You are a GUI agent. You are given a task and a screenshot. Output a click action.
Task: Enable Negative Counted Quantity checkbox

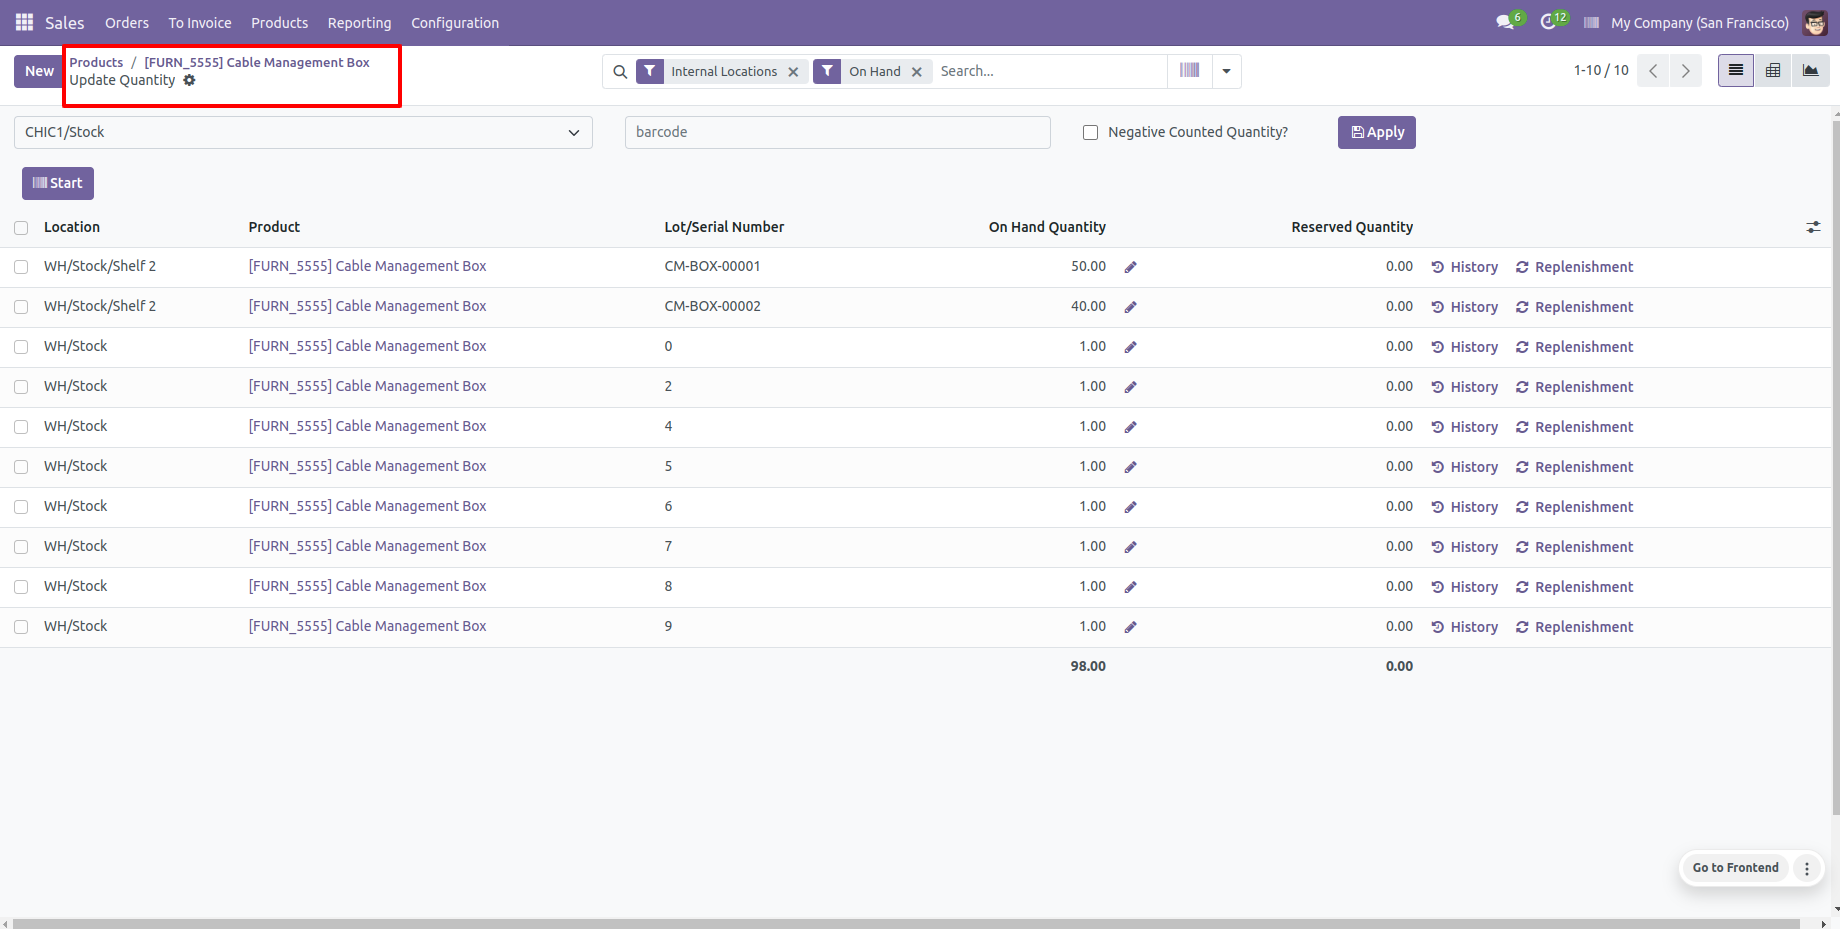[1090, 132]
